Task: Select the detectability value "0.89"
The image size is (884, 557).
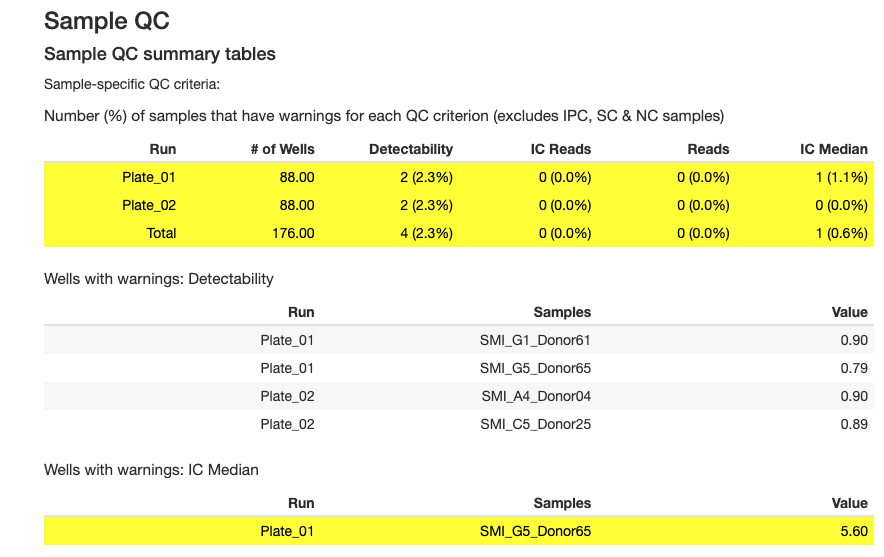Action: [854, 424]
